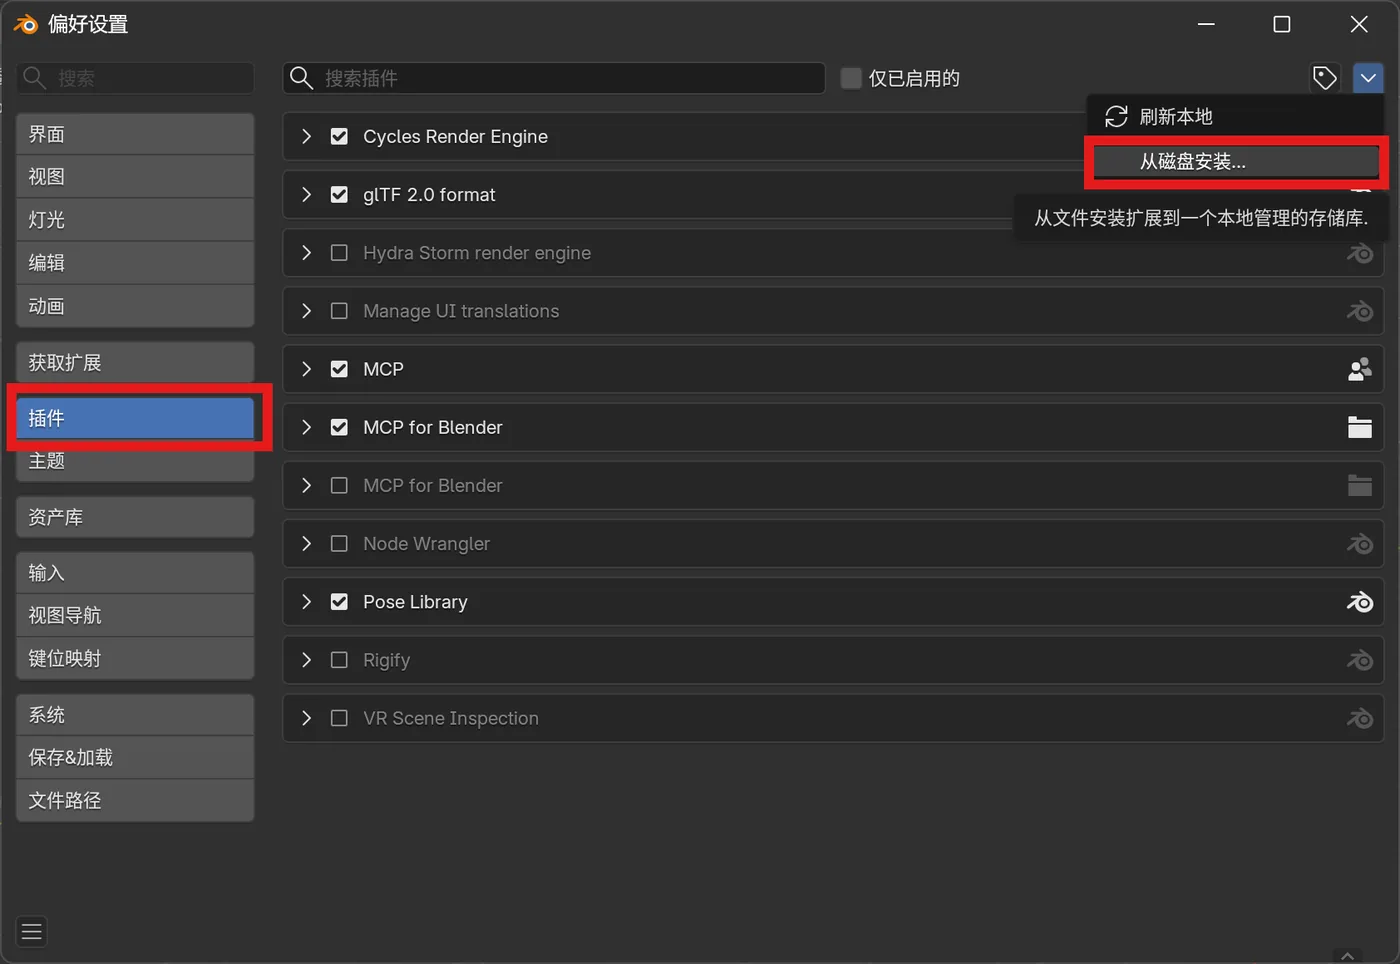
Task: Click the Blender icon on the Pose Library row
Action: [1360, 602]
